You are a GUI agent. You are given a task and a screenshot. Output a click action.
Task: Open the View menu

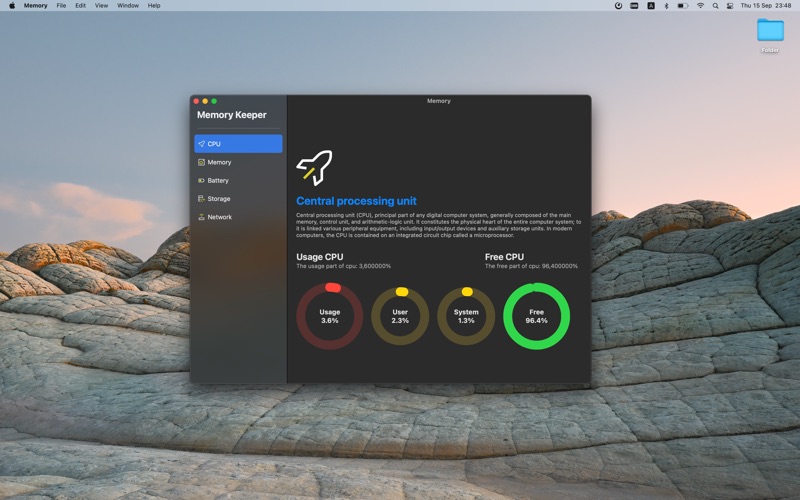point(102,6)
